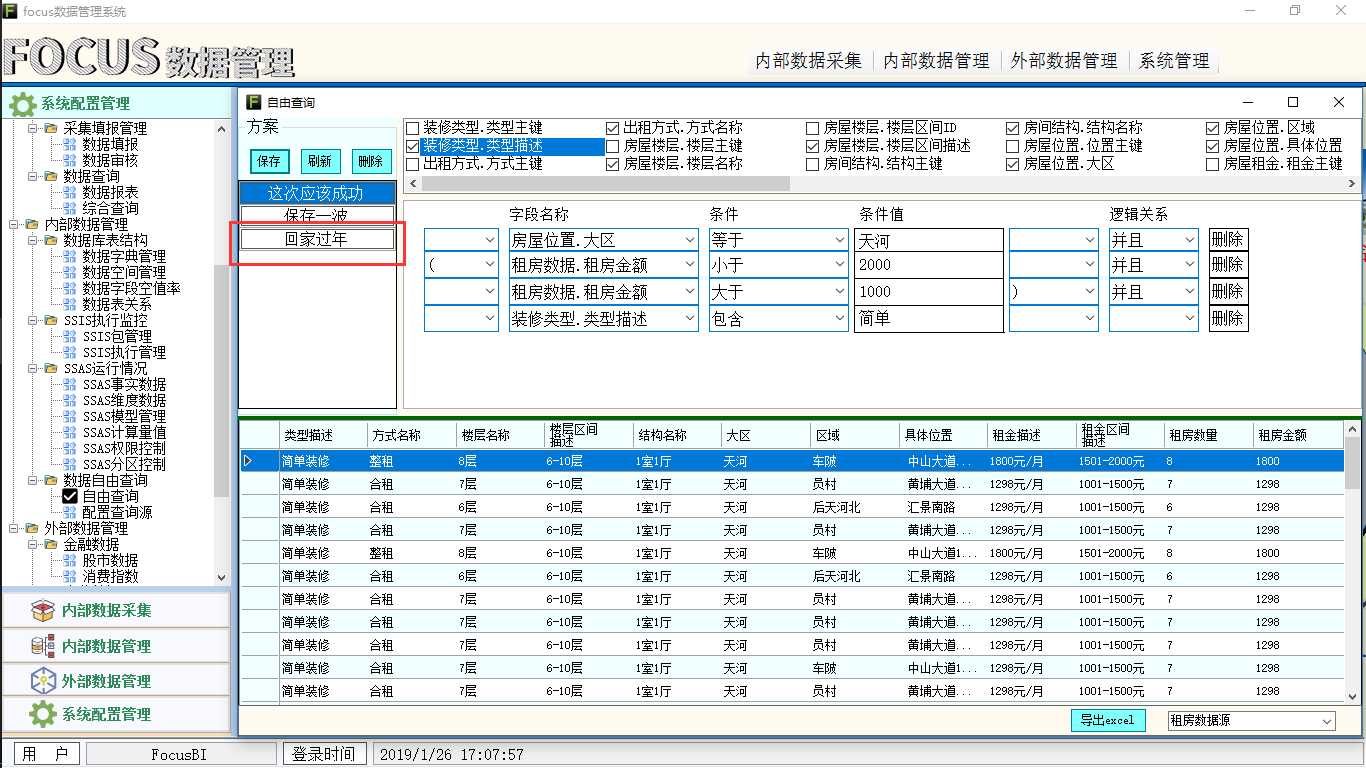Click the gear icon in the top 系统配置管理 header
Screen dimensions: 1366x768
coord(22,103)
